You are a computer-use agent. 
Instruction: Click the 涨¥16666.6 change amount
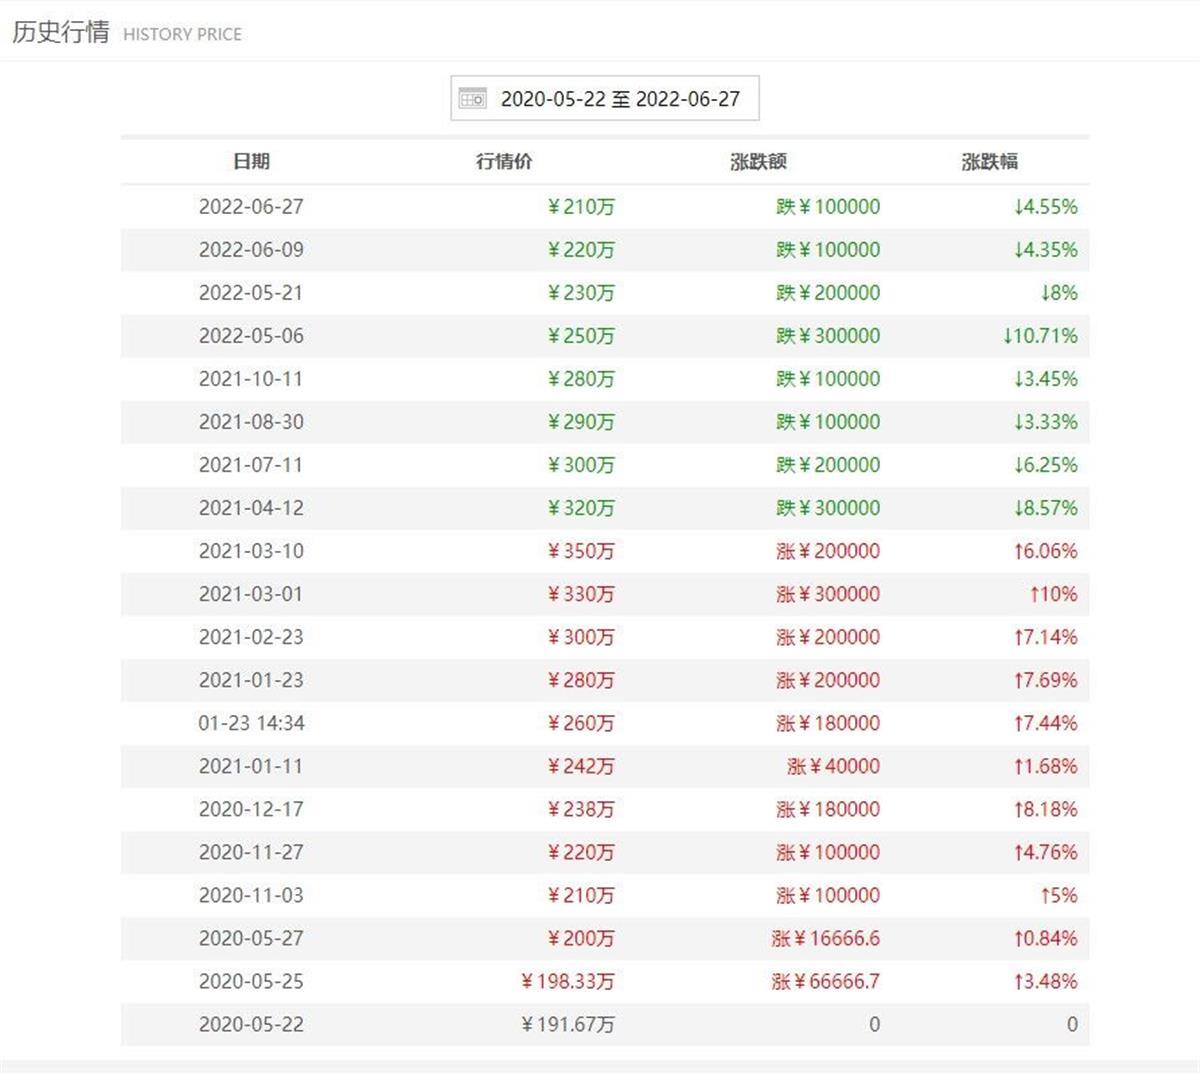pos(826,938)
